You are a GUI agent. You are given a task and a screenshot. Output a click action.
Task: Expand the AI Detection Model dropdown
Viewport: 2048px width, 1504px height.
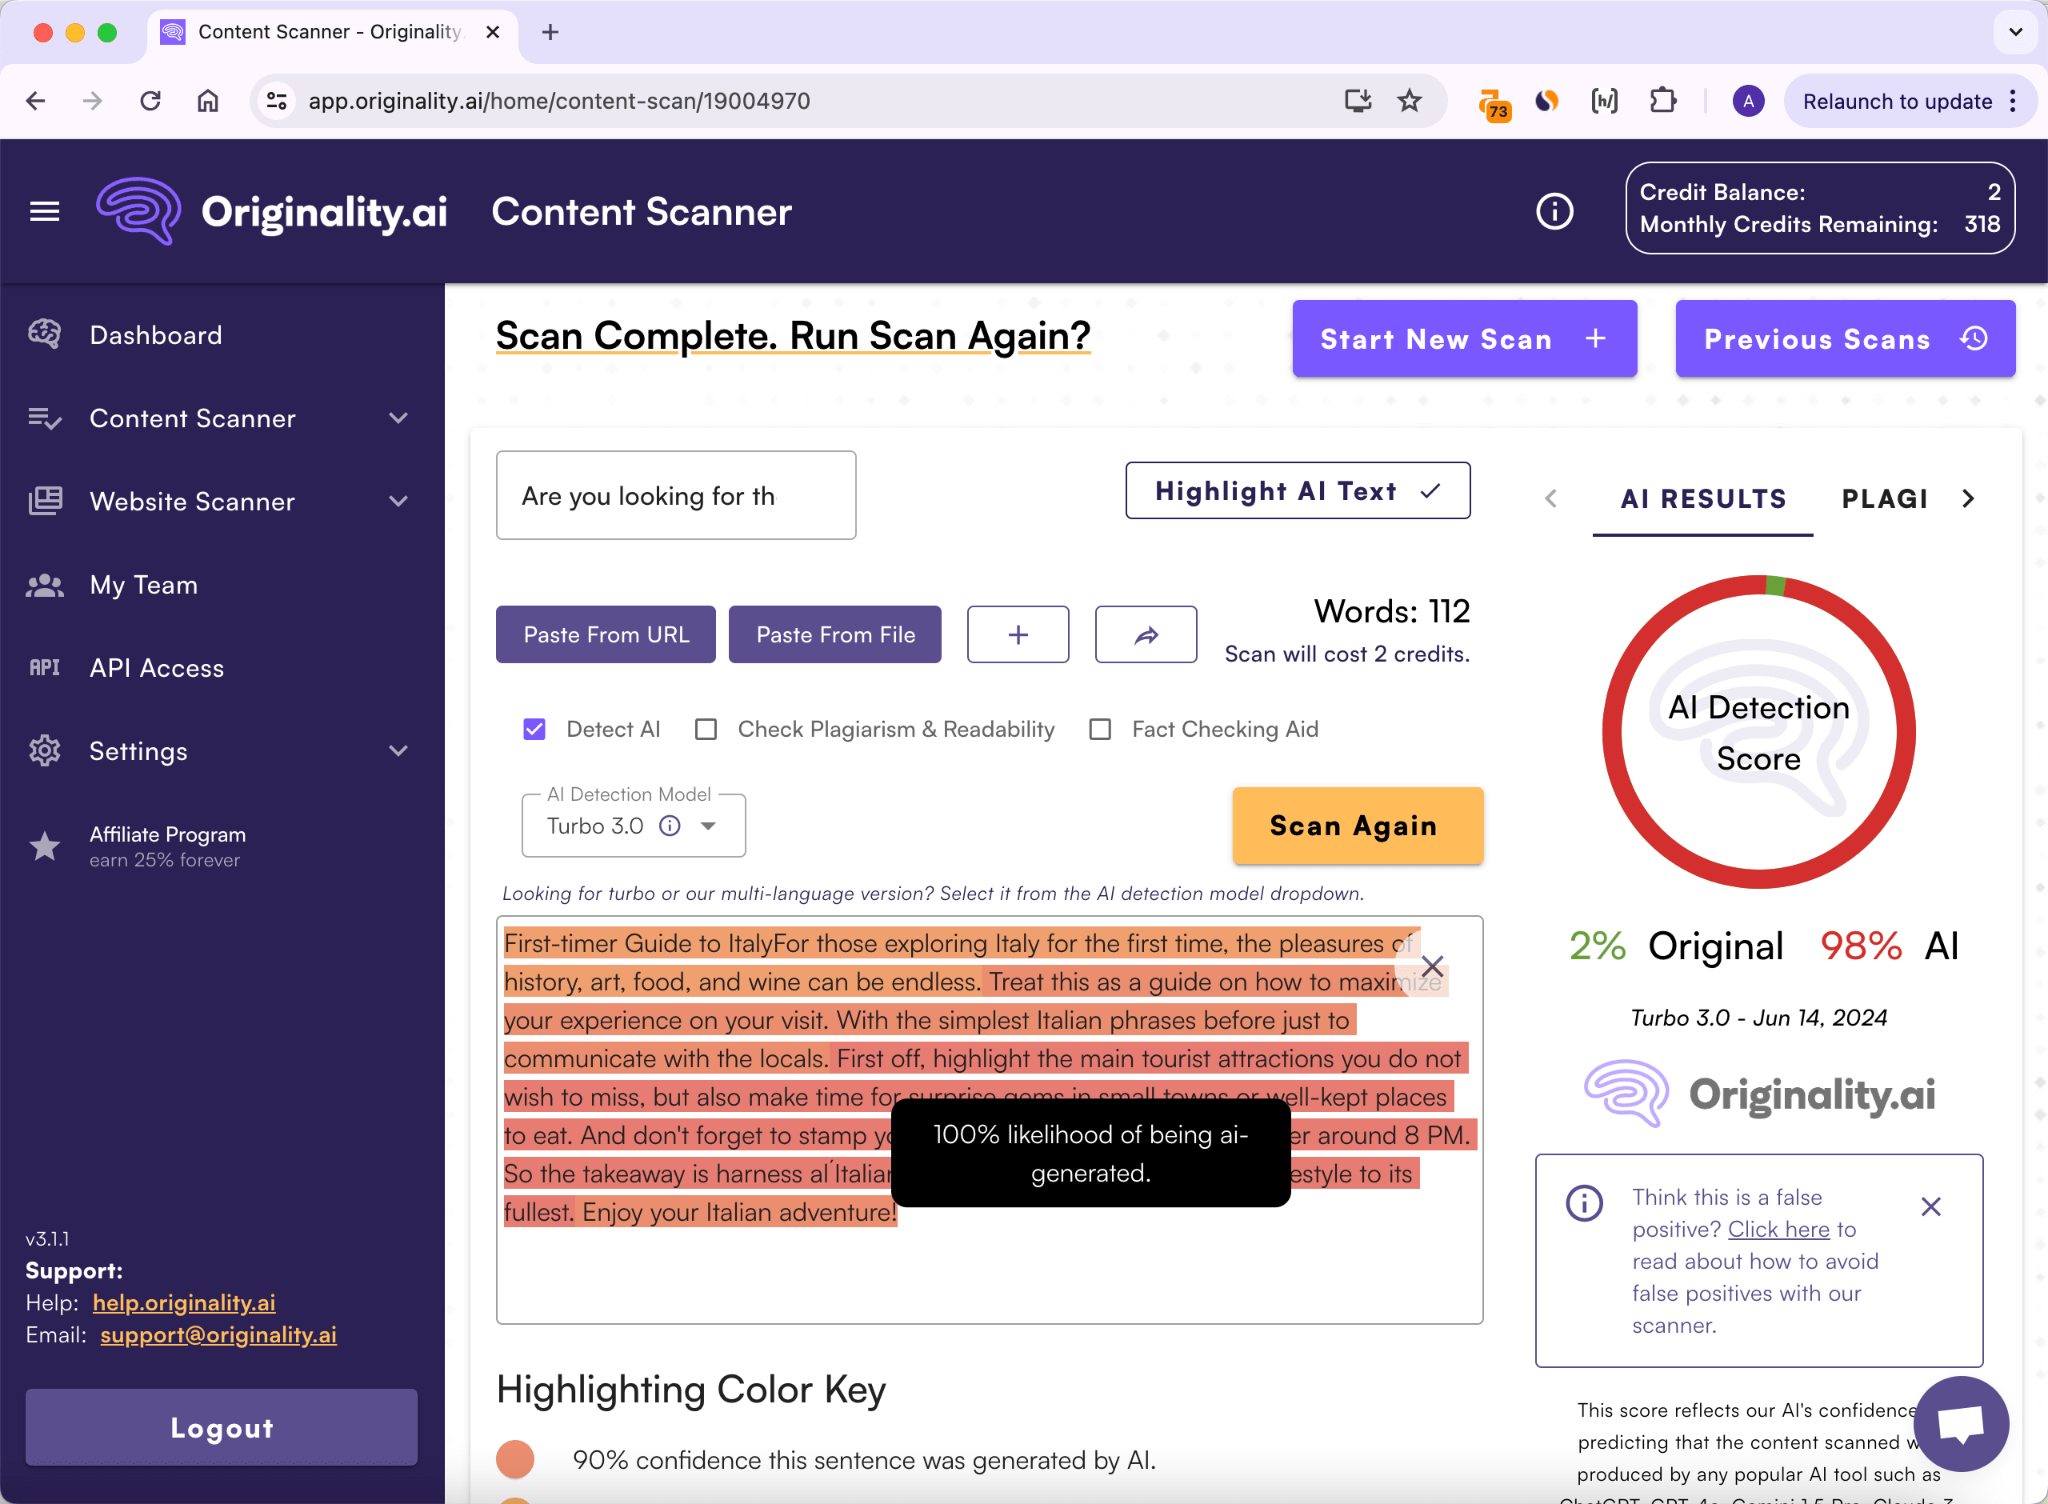[716, 827]
